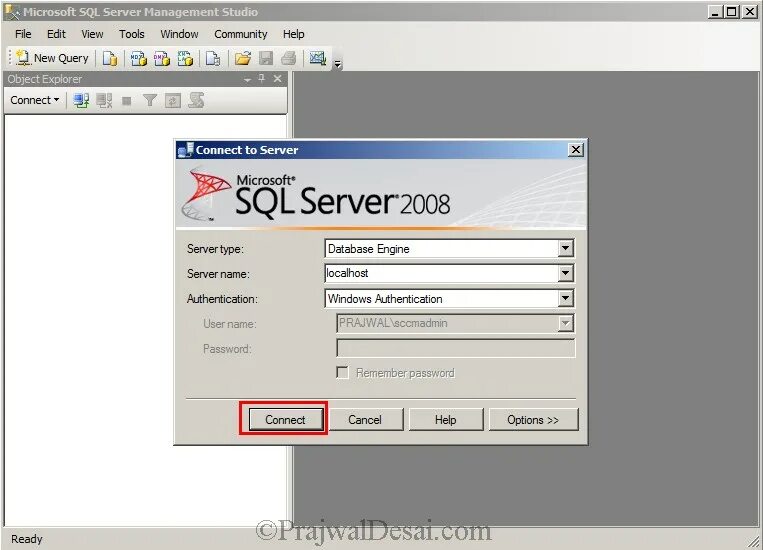The height and width of the screenshot is (550, 763).
Task: Toggle Object Explorer auto hide pin
Action: coord(262,78)
